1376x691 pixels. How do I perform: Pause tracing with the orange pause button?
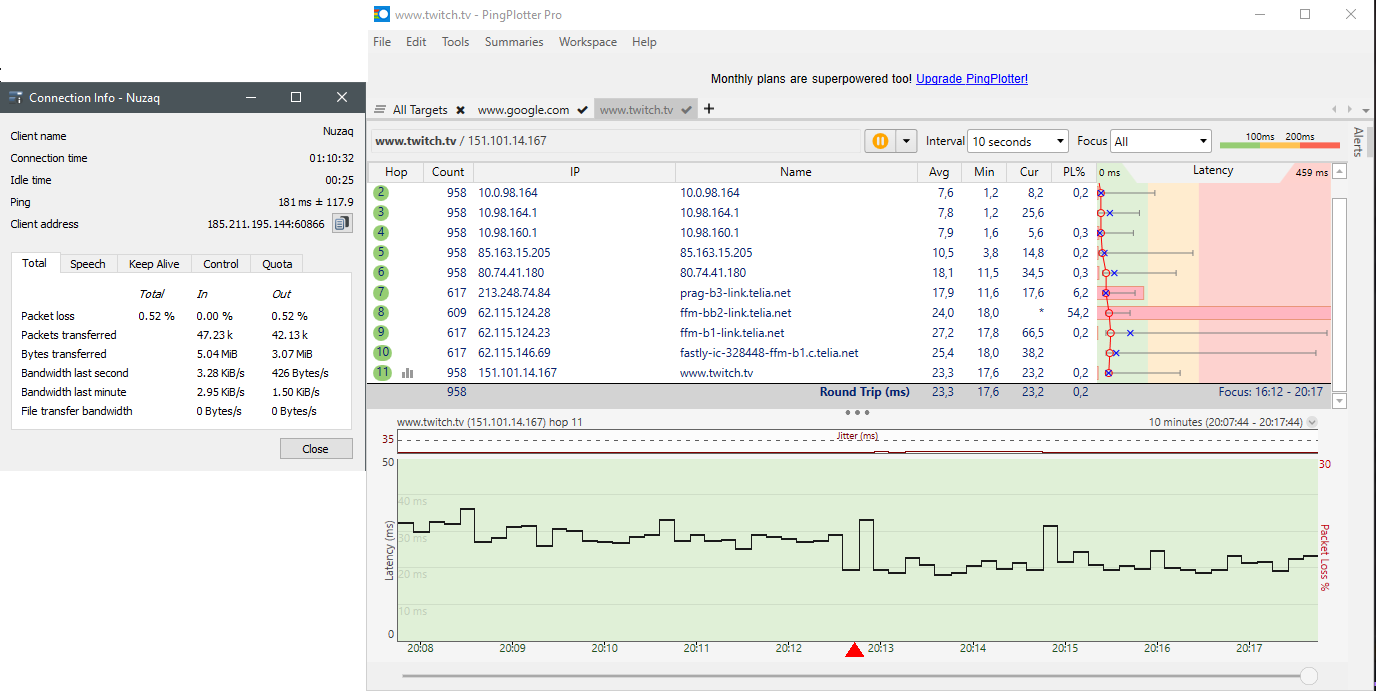tap(879, 142)
